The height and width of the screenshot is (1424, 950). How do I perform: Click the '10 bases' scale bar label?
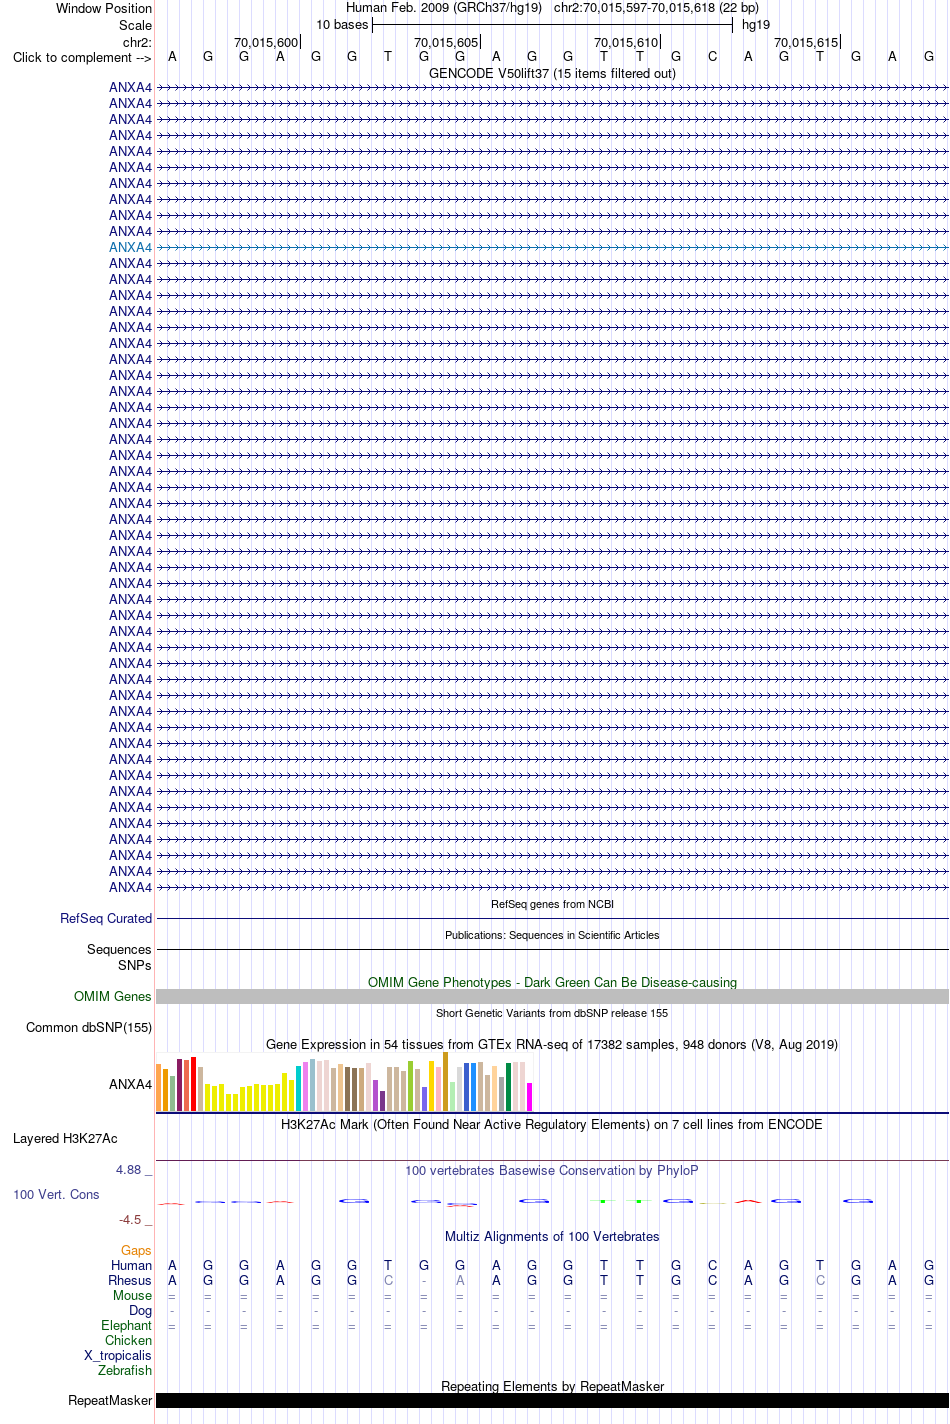point(342,25)
